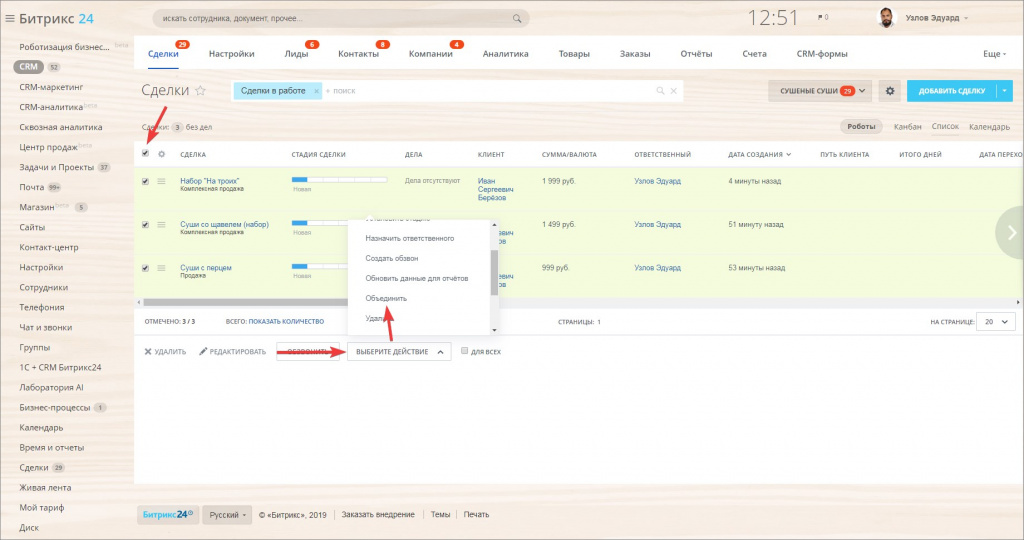Open the gear settings next to funnel button
Image resolution: width=1024 pixels, height=540 pixels.
(889, 91)
